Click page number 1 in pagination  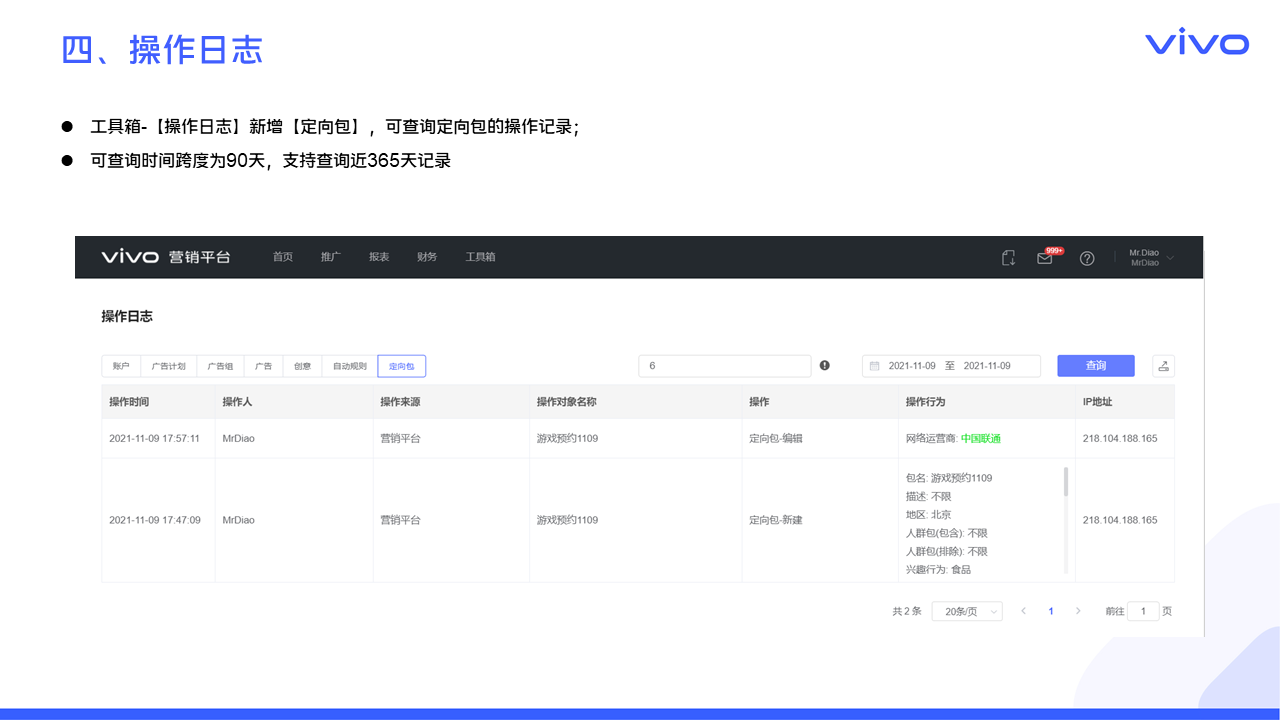click(1051, 611)
